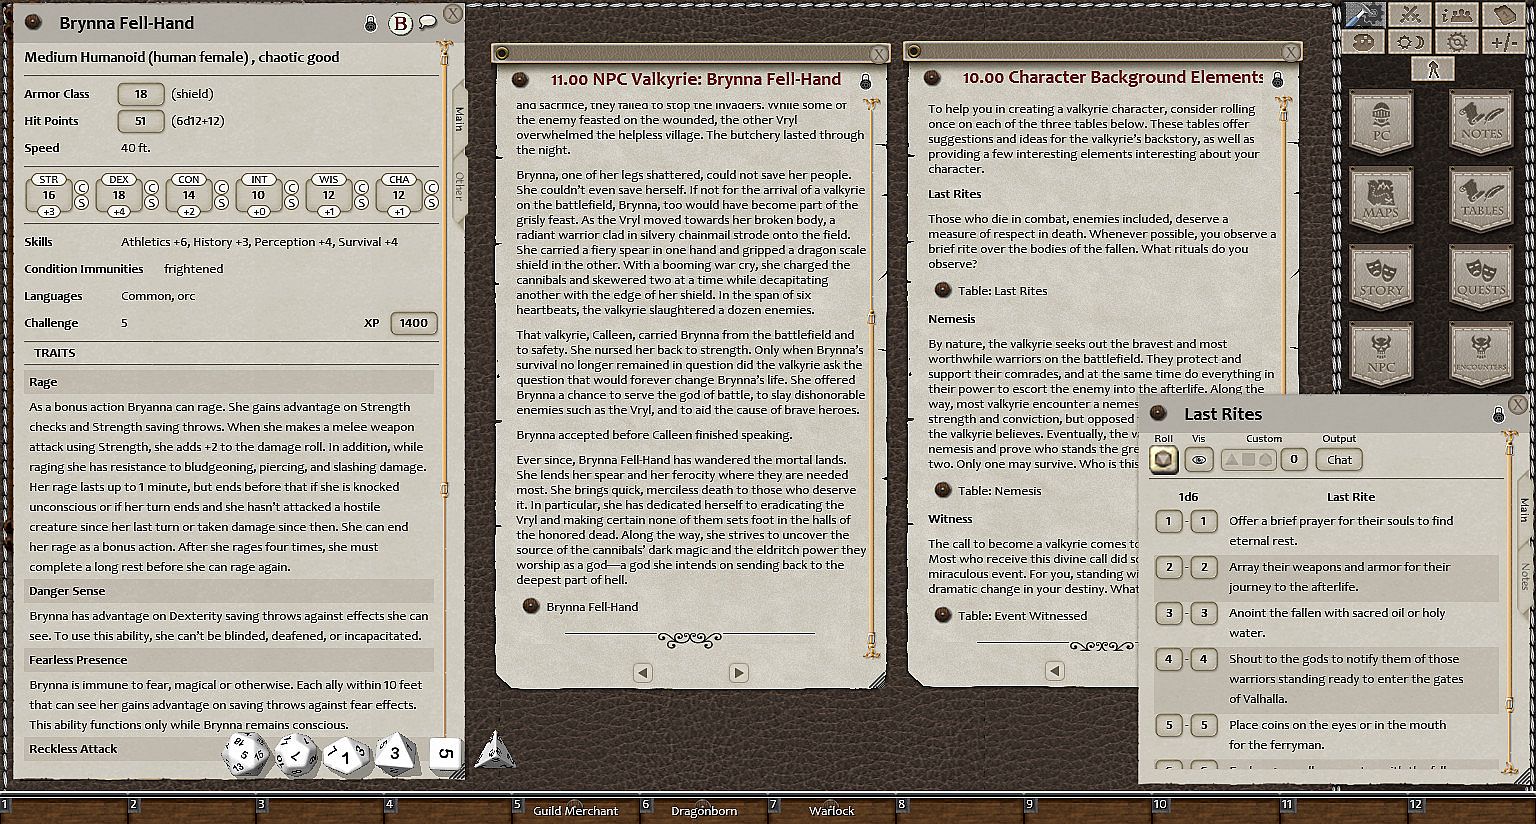1536x824 pixels.
Task: Roll DEX ability check C button
Action: [152, 187]
